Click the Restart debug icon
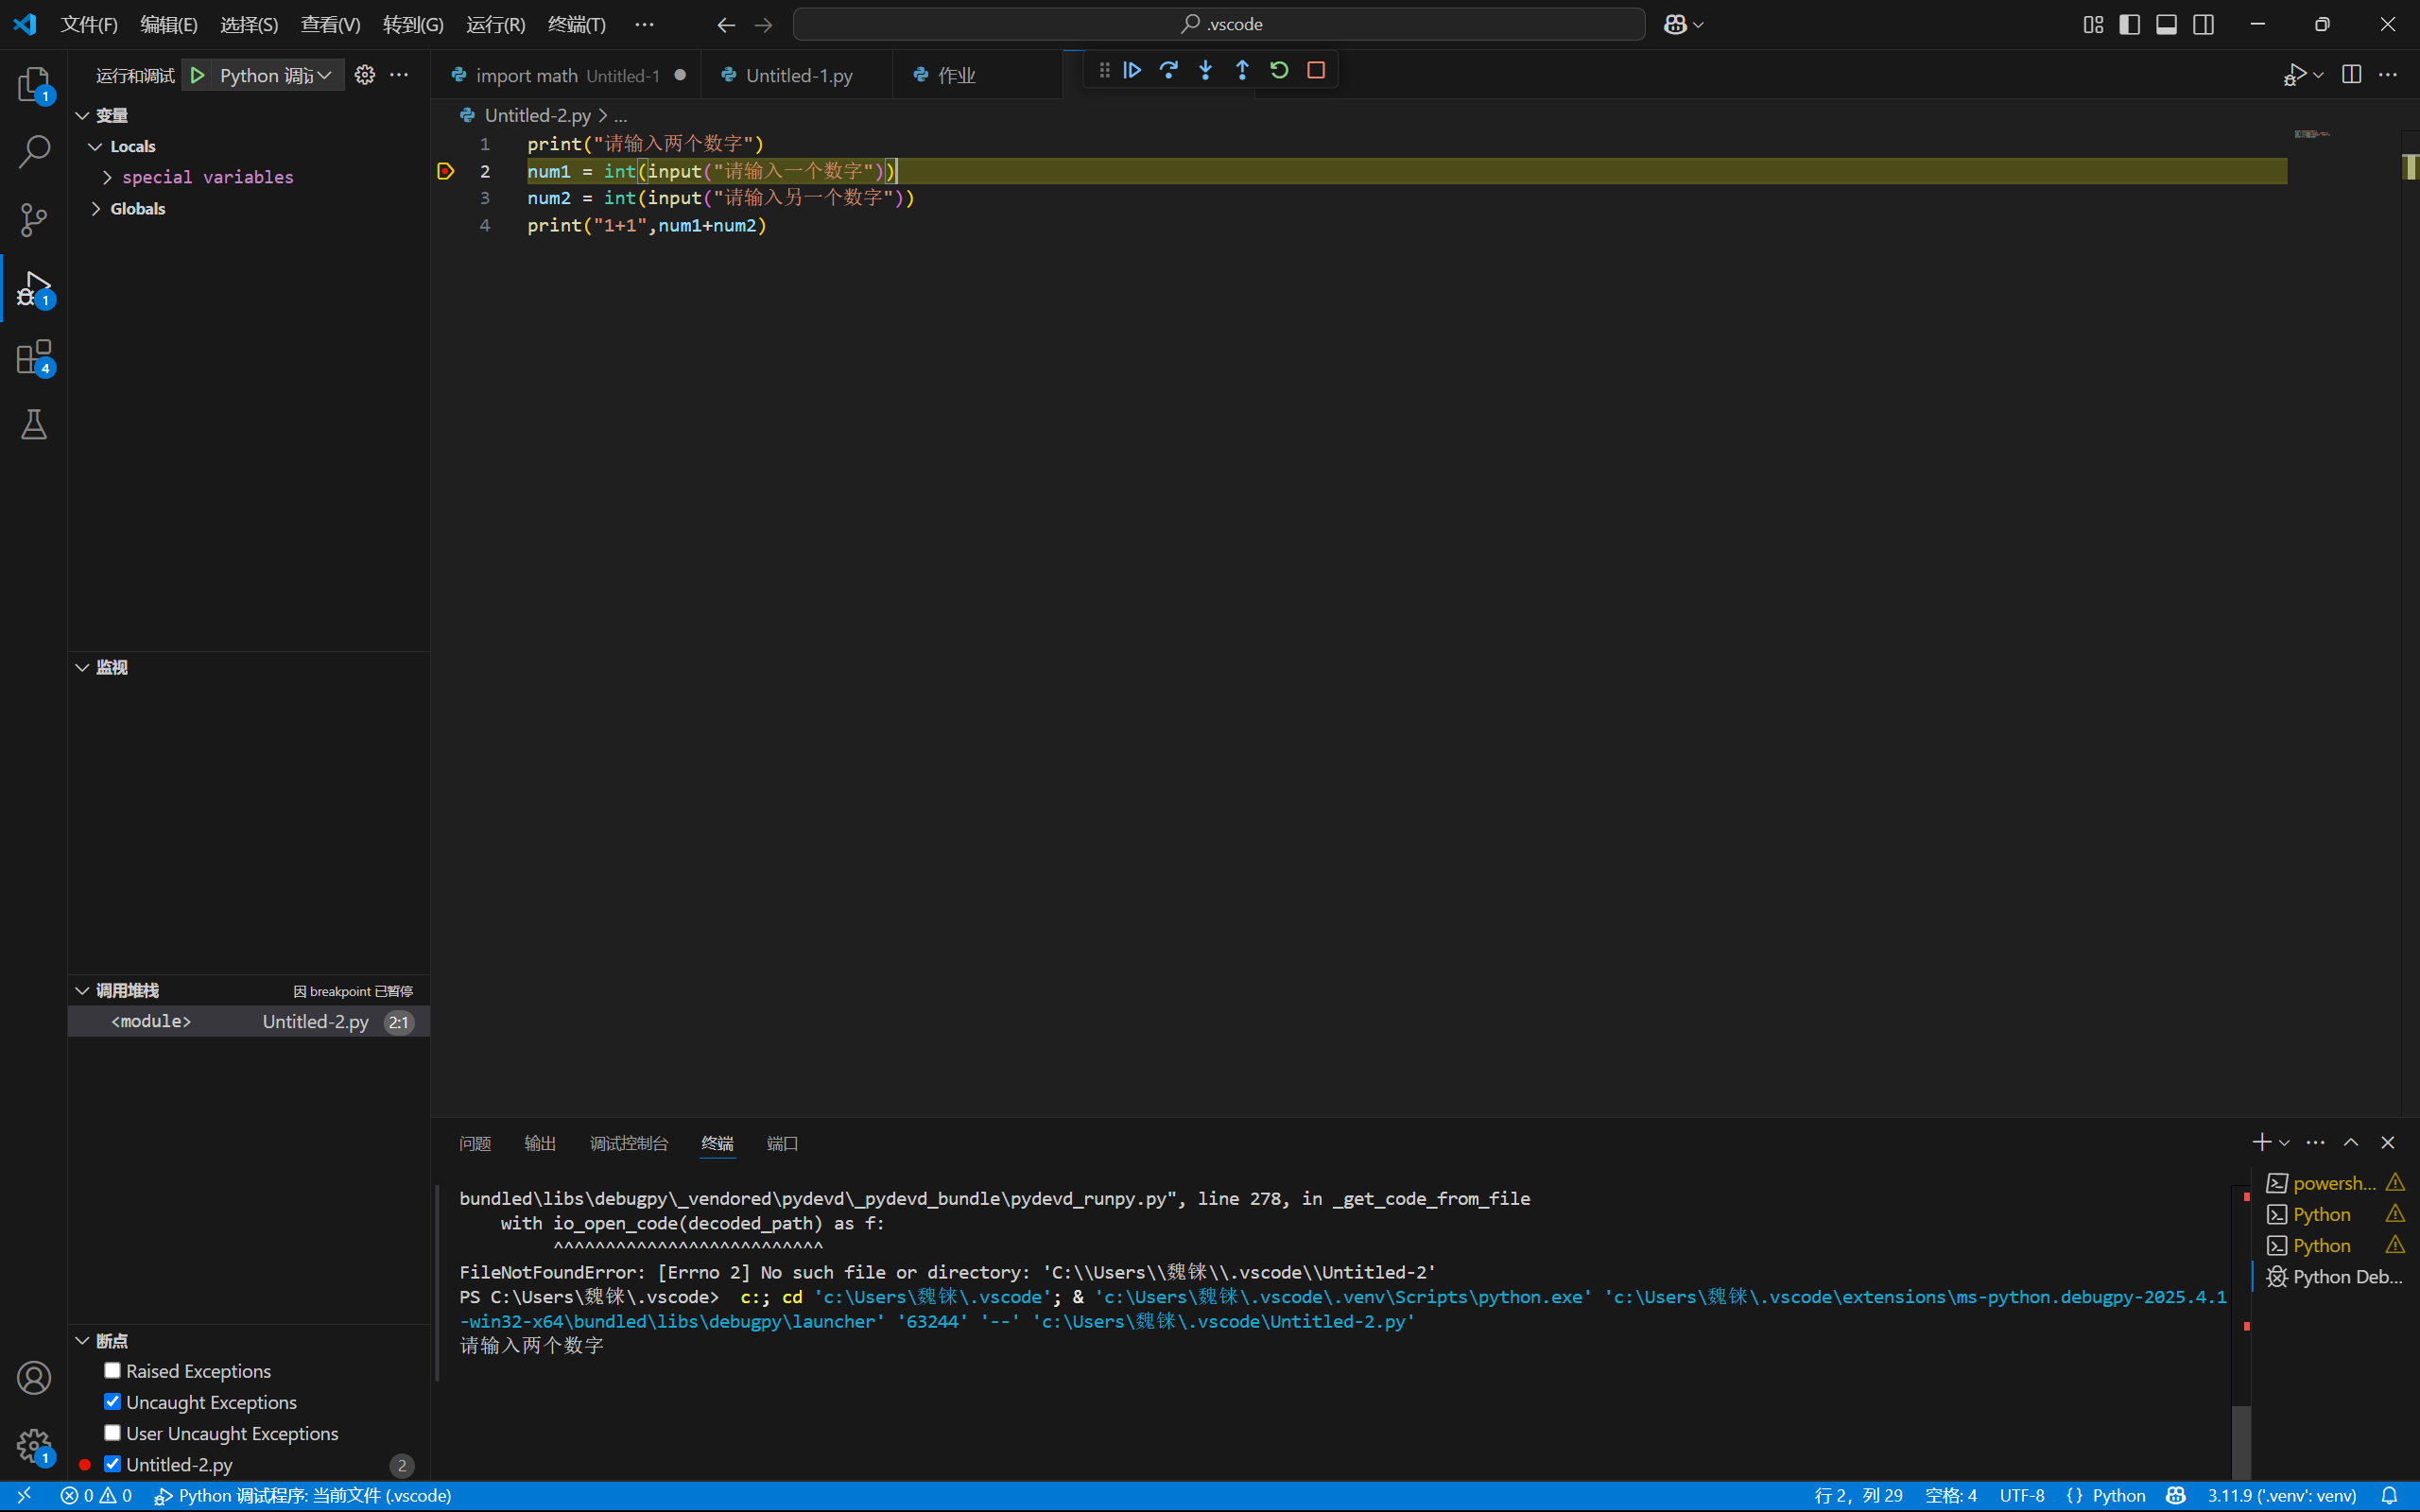 pos(1279,70)
